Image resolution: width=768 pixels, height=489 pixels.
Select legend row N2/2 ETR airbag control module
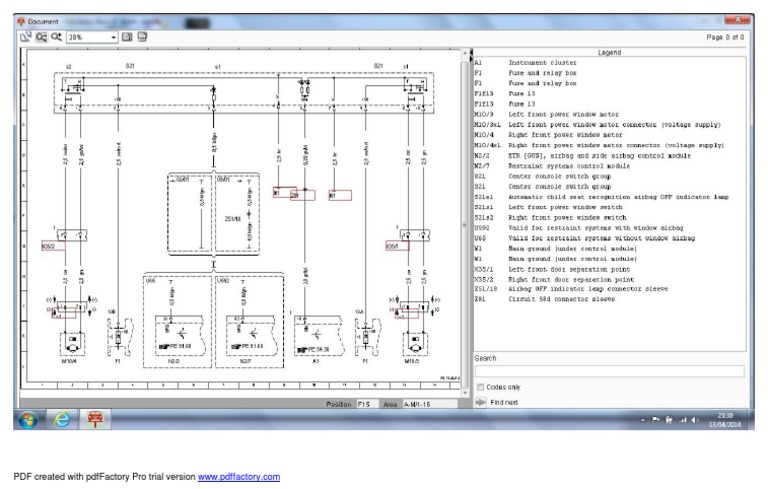click(x=609, y=156)
